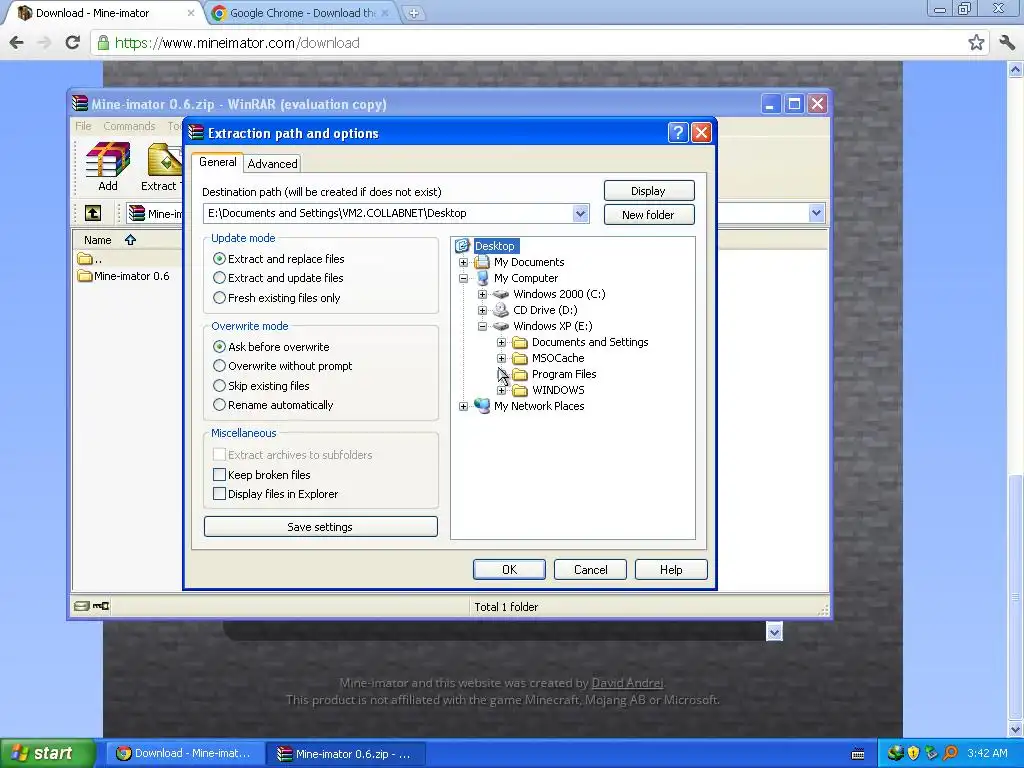Click the bookmark star icon in Chrome
Viewport: 1024px width, 768px height.
pyautogui.click(x=976, y=42)
